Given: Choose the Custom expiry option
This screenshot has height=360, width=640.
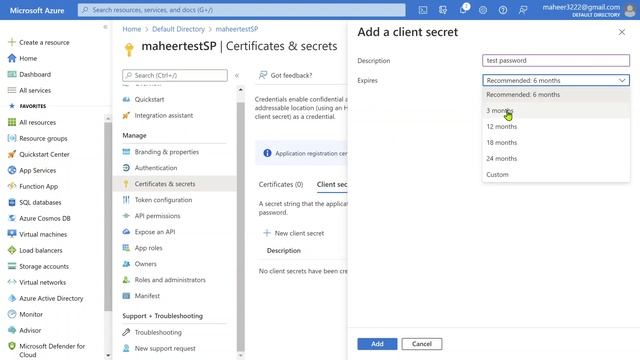Looking at the screenshot, I should [x=556, y=174].
